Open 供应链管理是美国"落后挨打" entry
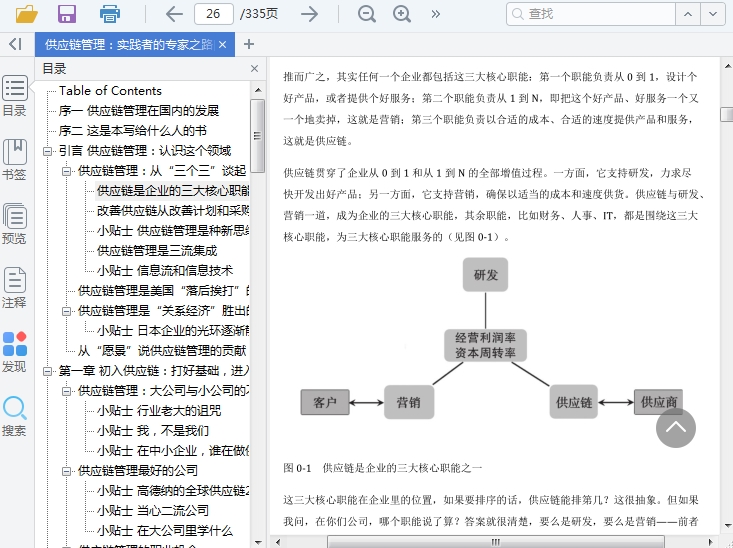The height and width of the screenshot is (548, 733). click(x=163, y=291)
